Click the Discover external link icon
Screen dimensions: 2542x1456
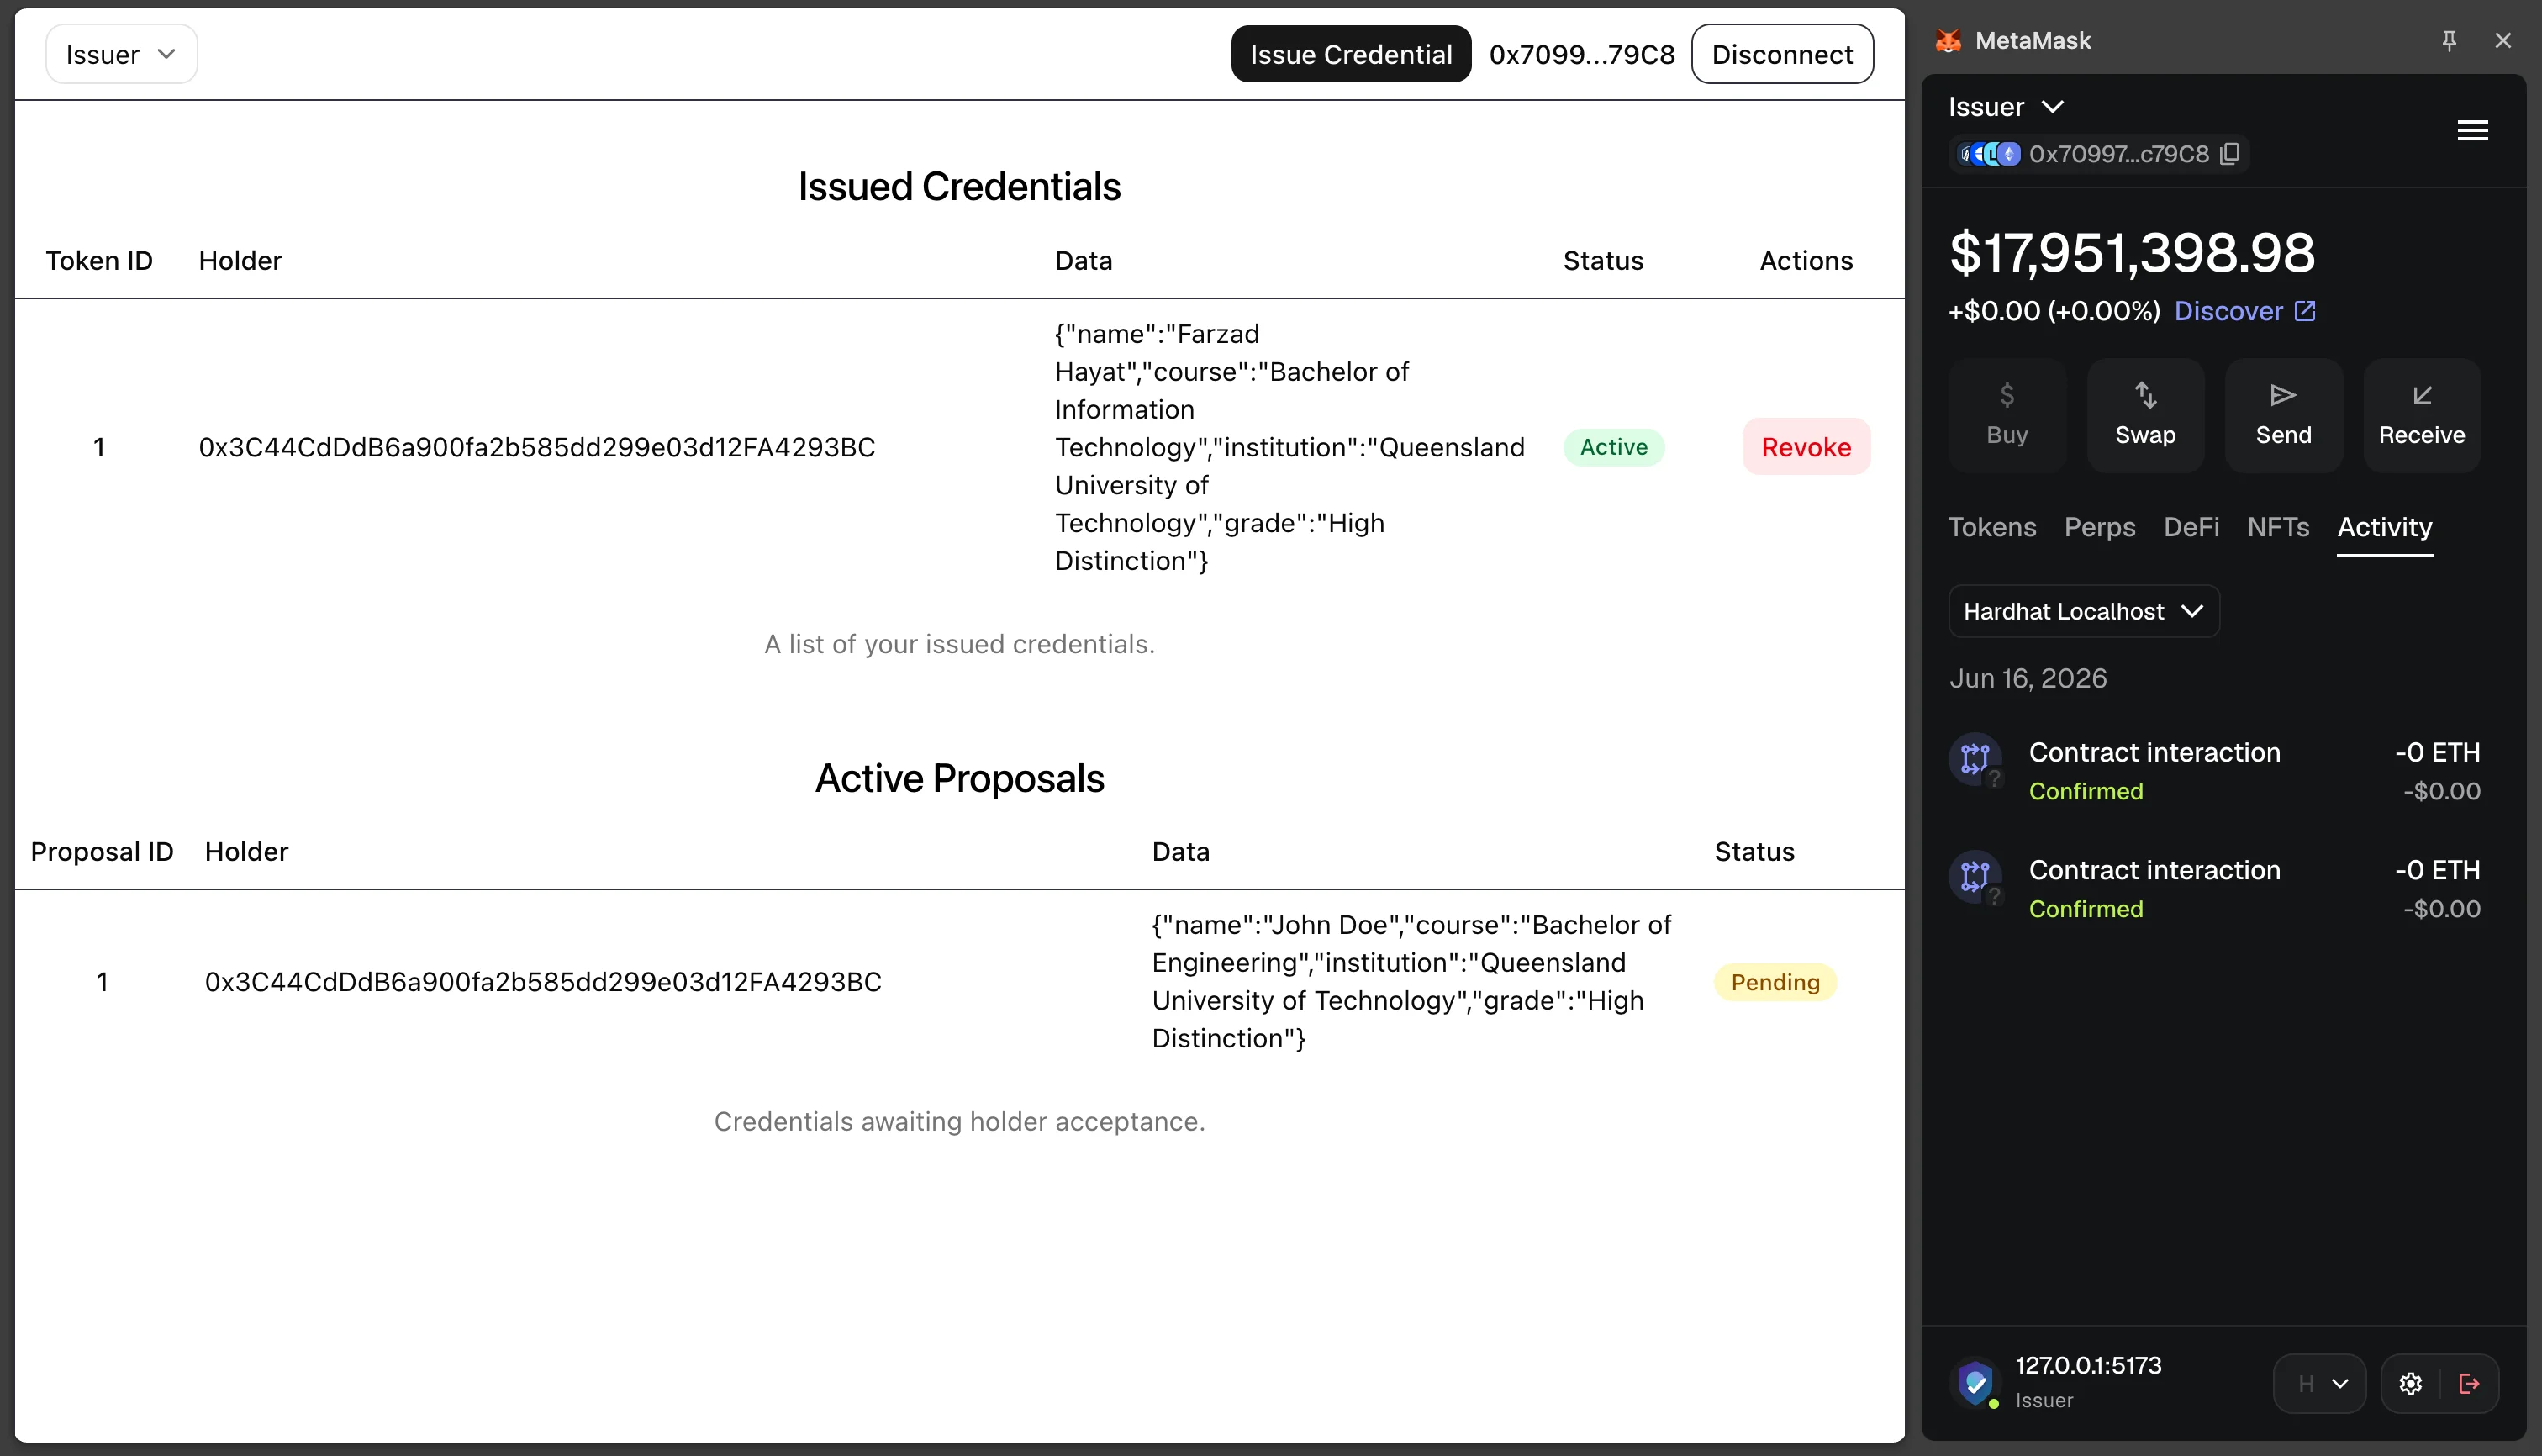(x=2304, y=311)
